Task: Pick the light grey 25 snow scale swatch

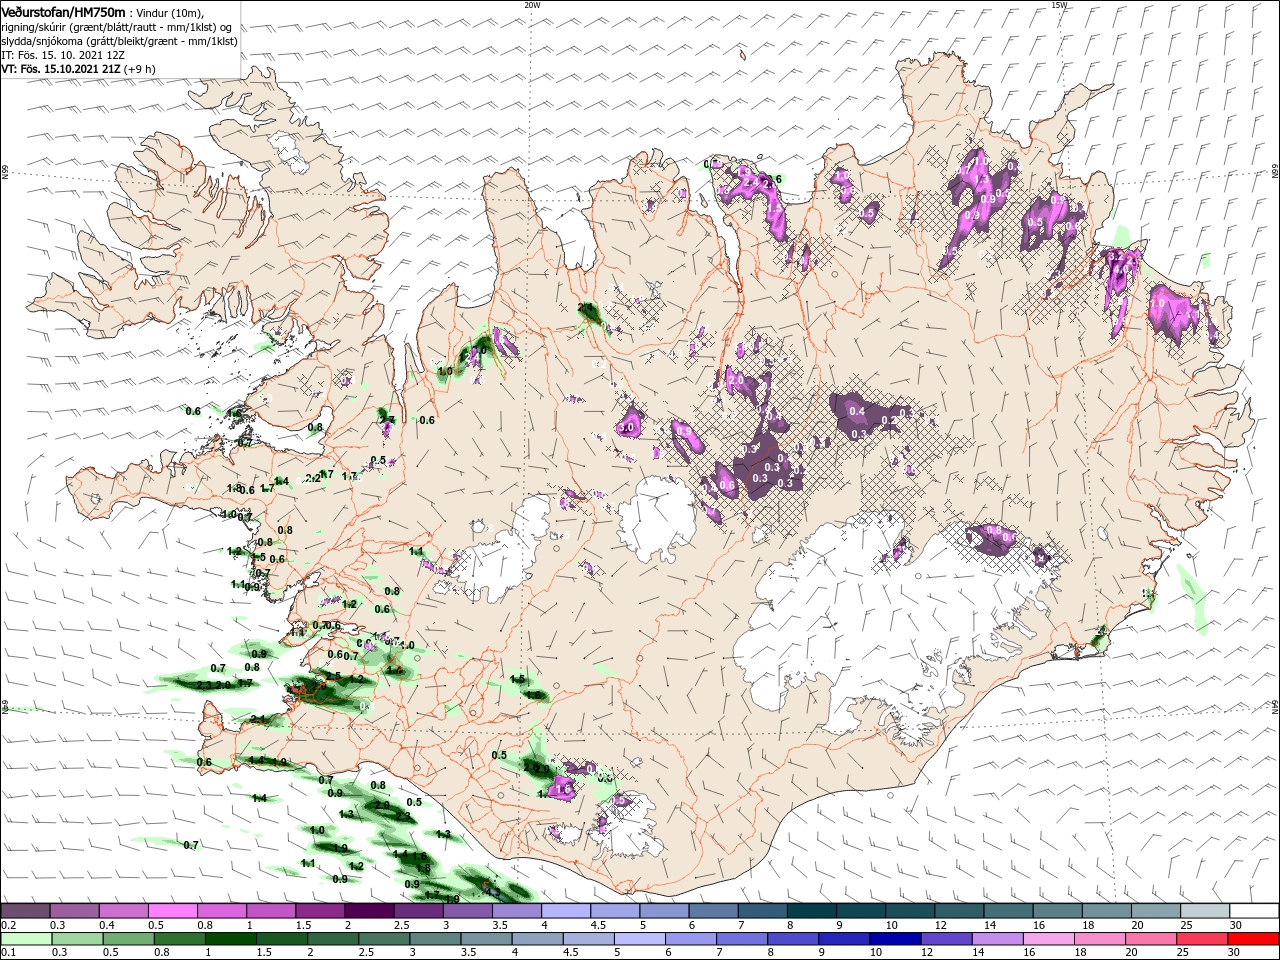Action: (1205, 911)
